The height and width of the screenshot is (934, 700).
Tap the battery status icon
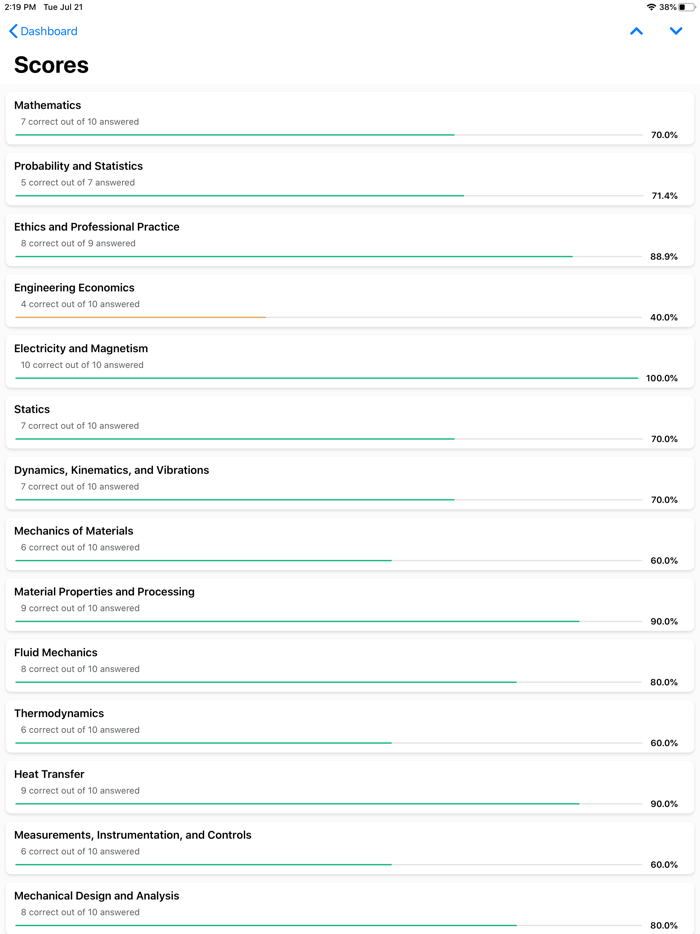coord(686,7)
